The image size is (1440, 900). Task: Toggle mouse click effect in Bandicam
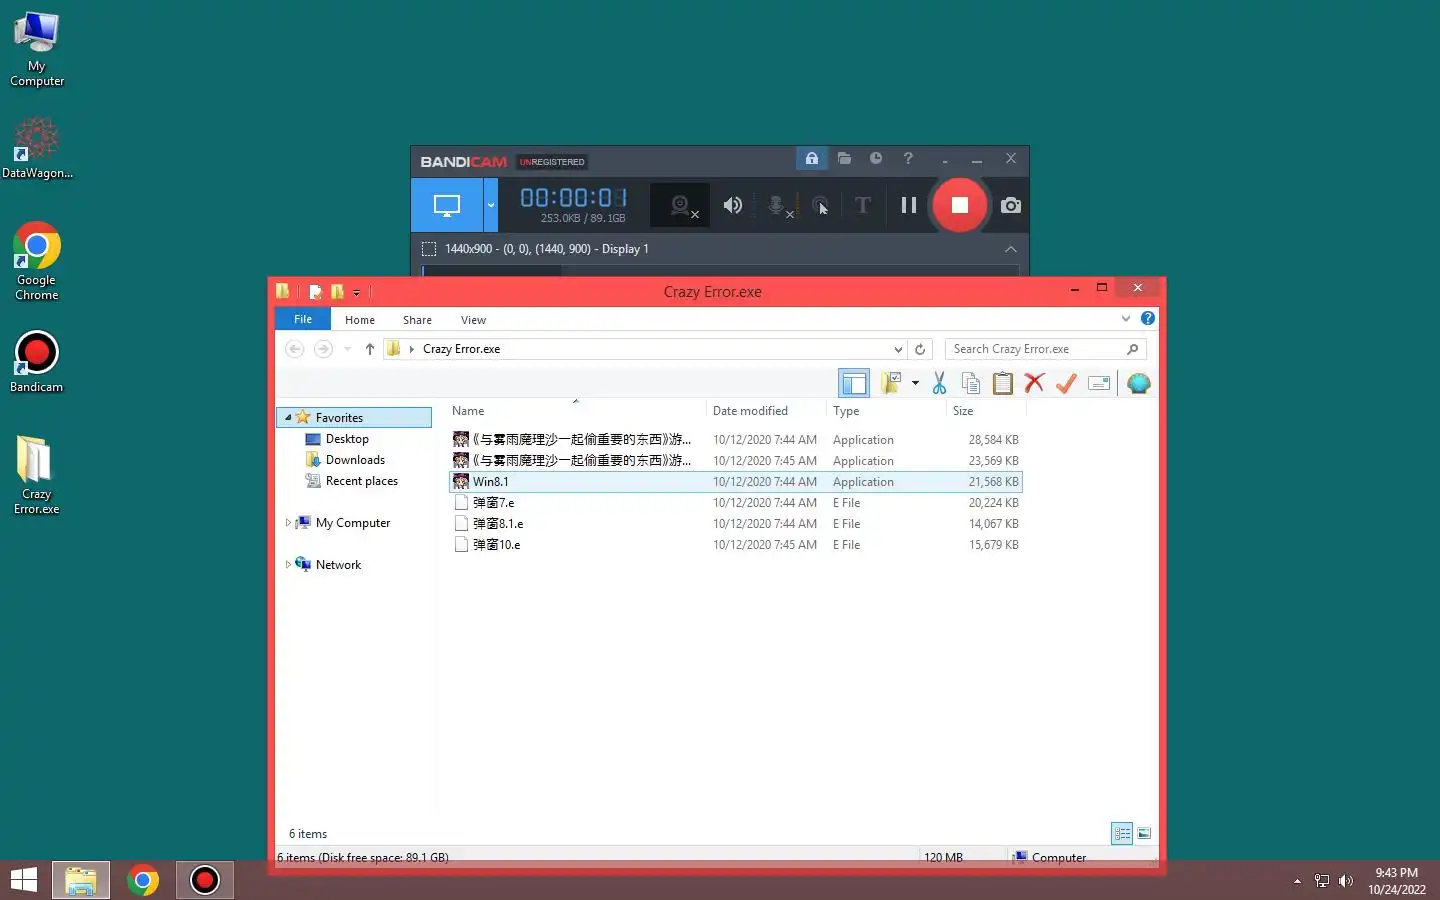pyautogui.click(x=821, y=205)
